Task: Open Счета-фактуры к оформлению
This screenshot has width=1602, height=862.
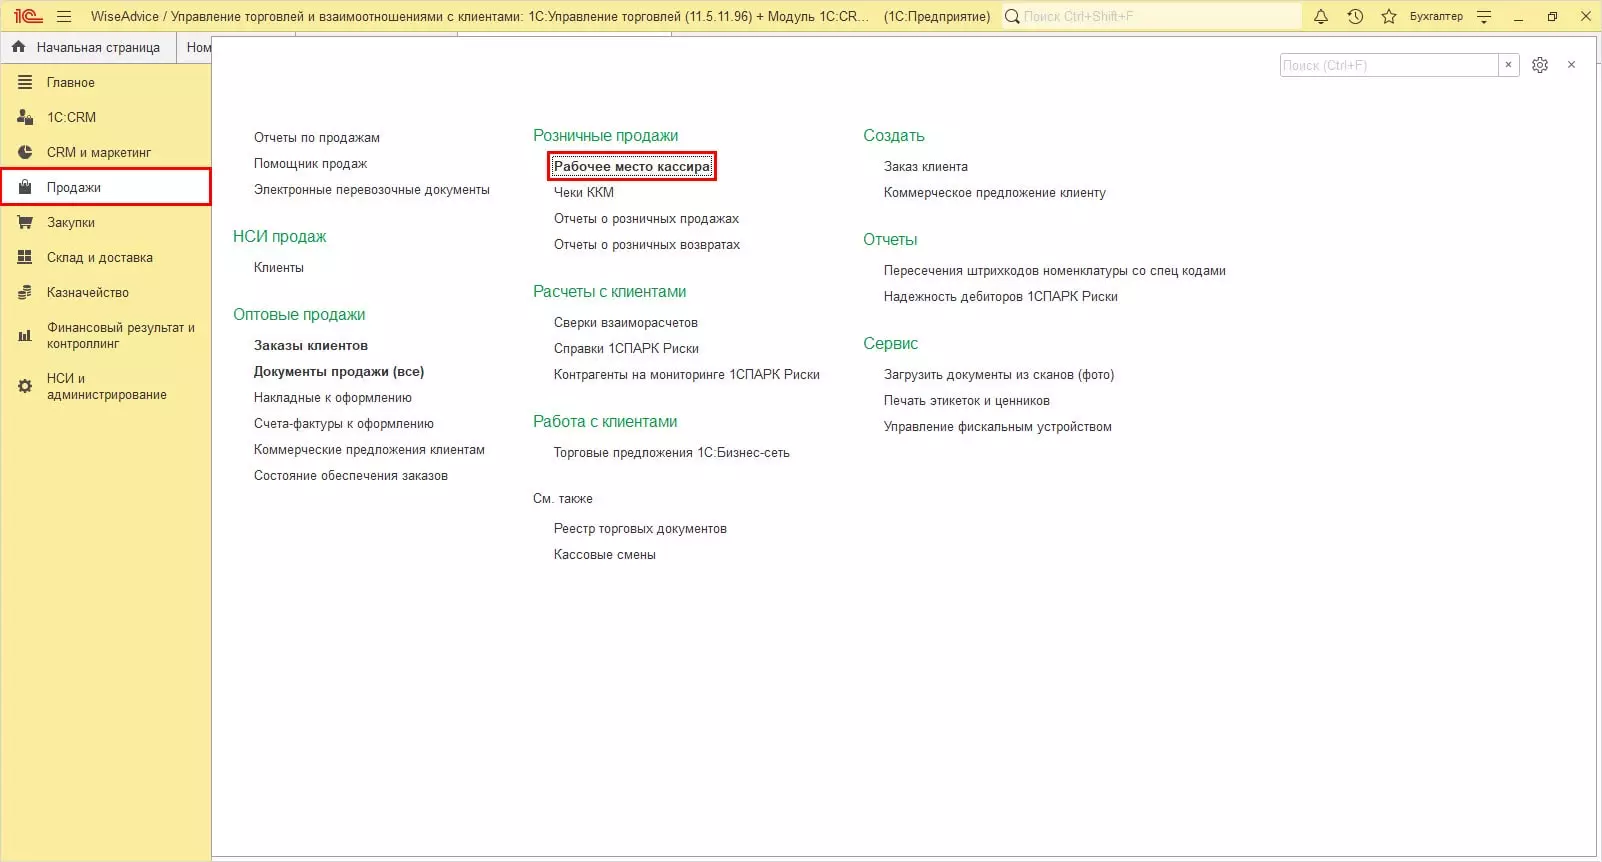Action: tap(344, 424)
